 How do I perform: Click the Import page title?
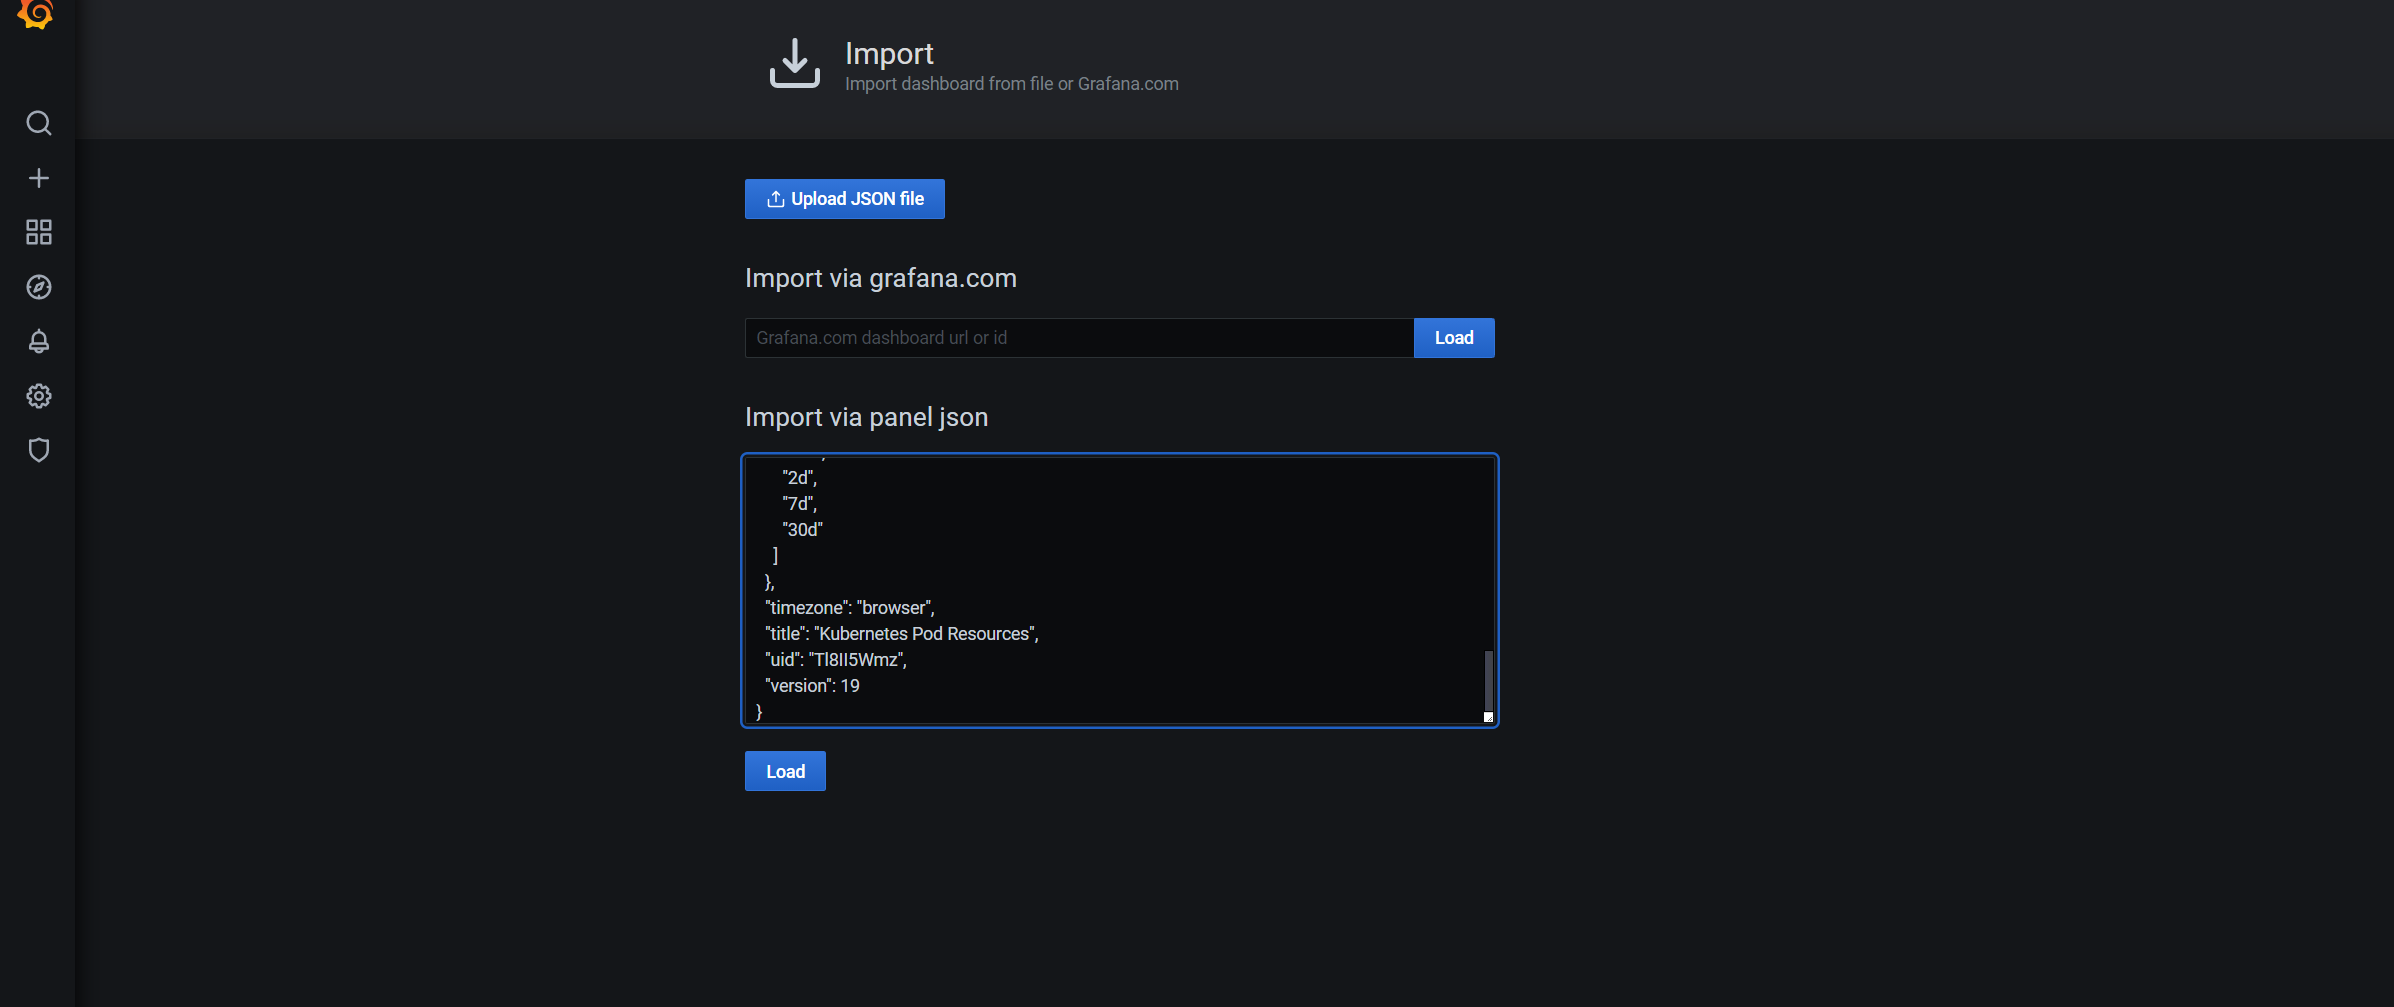pos(889,53)
